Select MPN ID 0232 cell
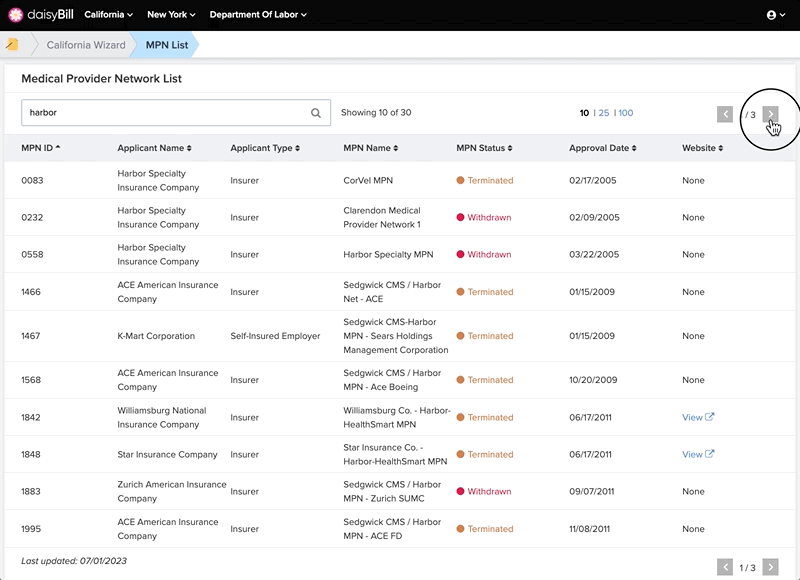This screenshot has width=800, height=580. [x=32, y=217]
